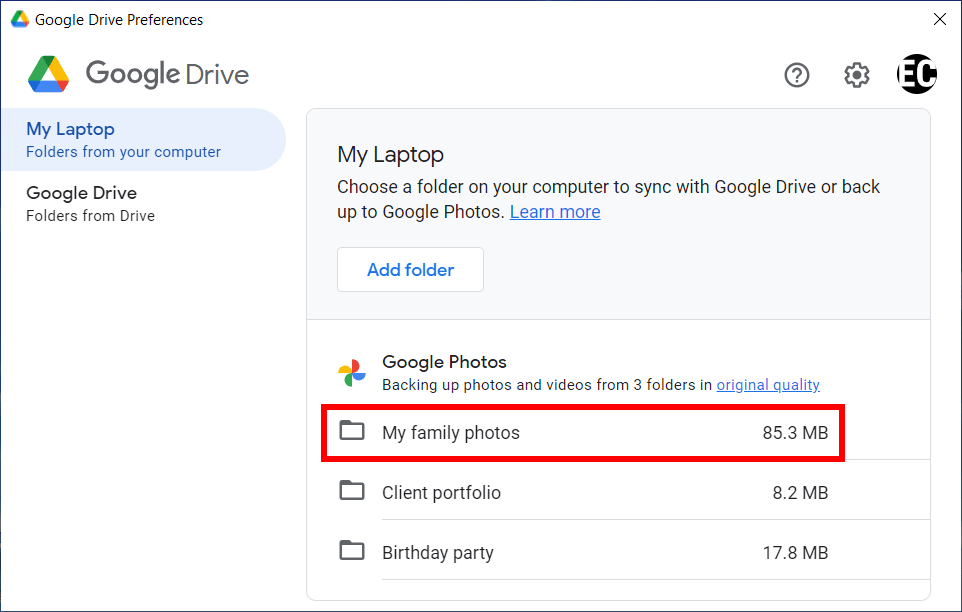Click the 17.8 MB size value

[x=795, y=553]
